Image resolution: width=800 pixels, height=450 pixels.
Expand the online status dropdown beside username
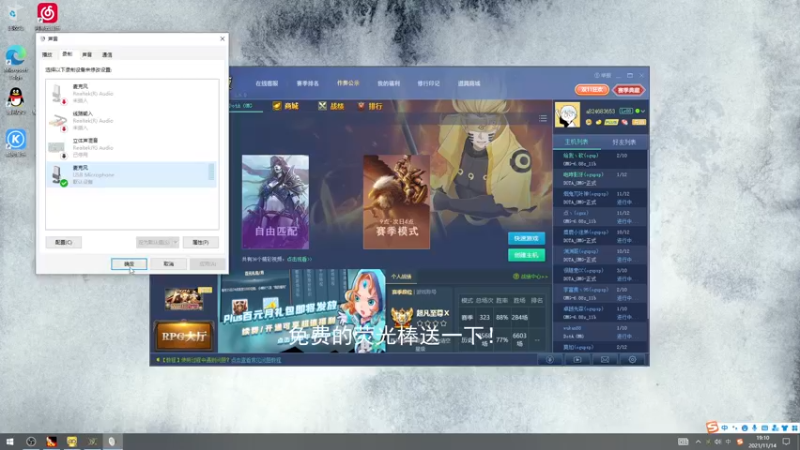click(x=643, y=111)
